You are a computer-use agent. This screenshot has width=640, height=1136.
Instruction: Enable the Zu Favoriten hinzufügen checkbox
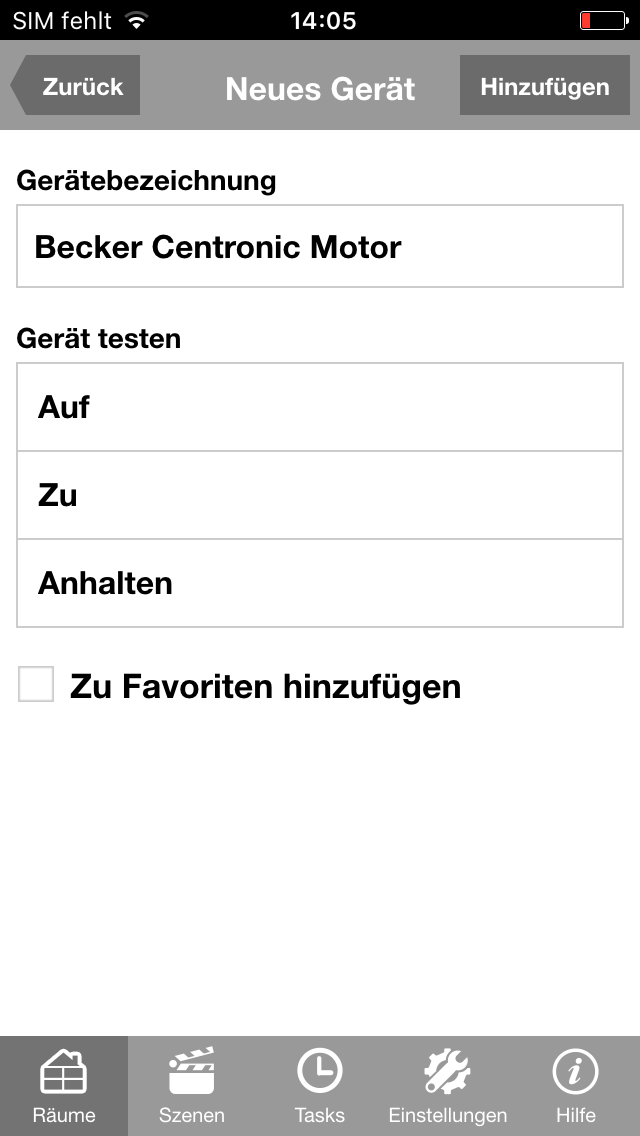coord(36,686)
